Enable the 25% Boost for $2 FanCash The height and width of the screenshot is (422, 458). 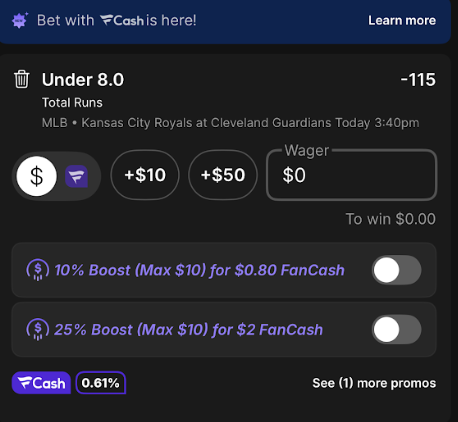[x=396, y=330]
